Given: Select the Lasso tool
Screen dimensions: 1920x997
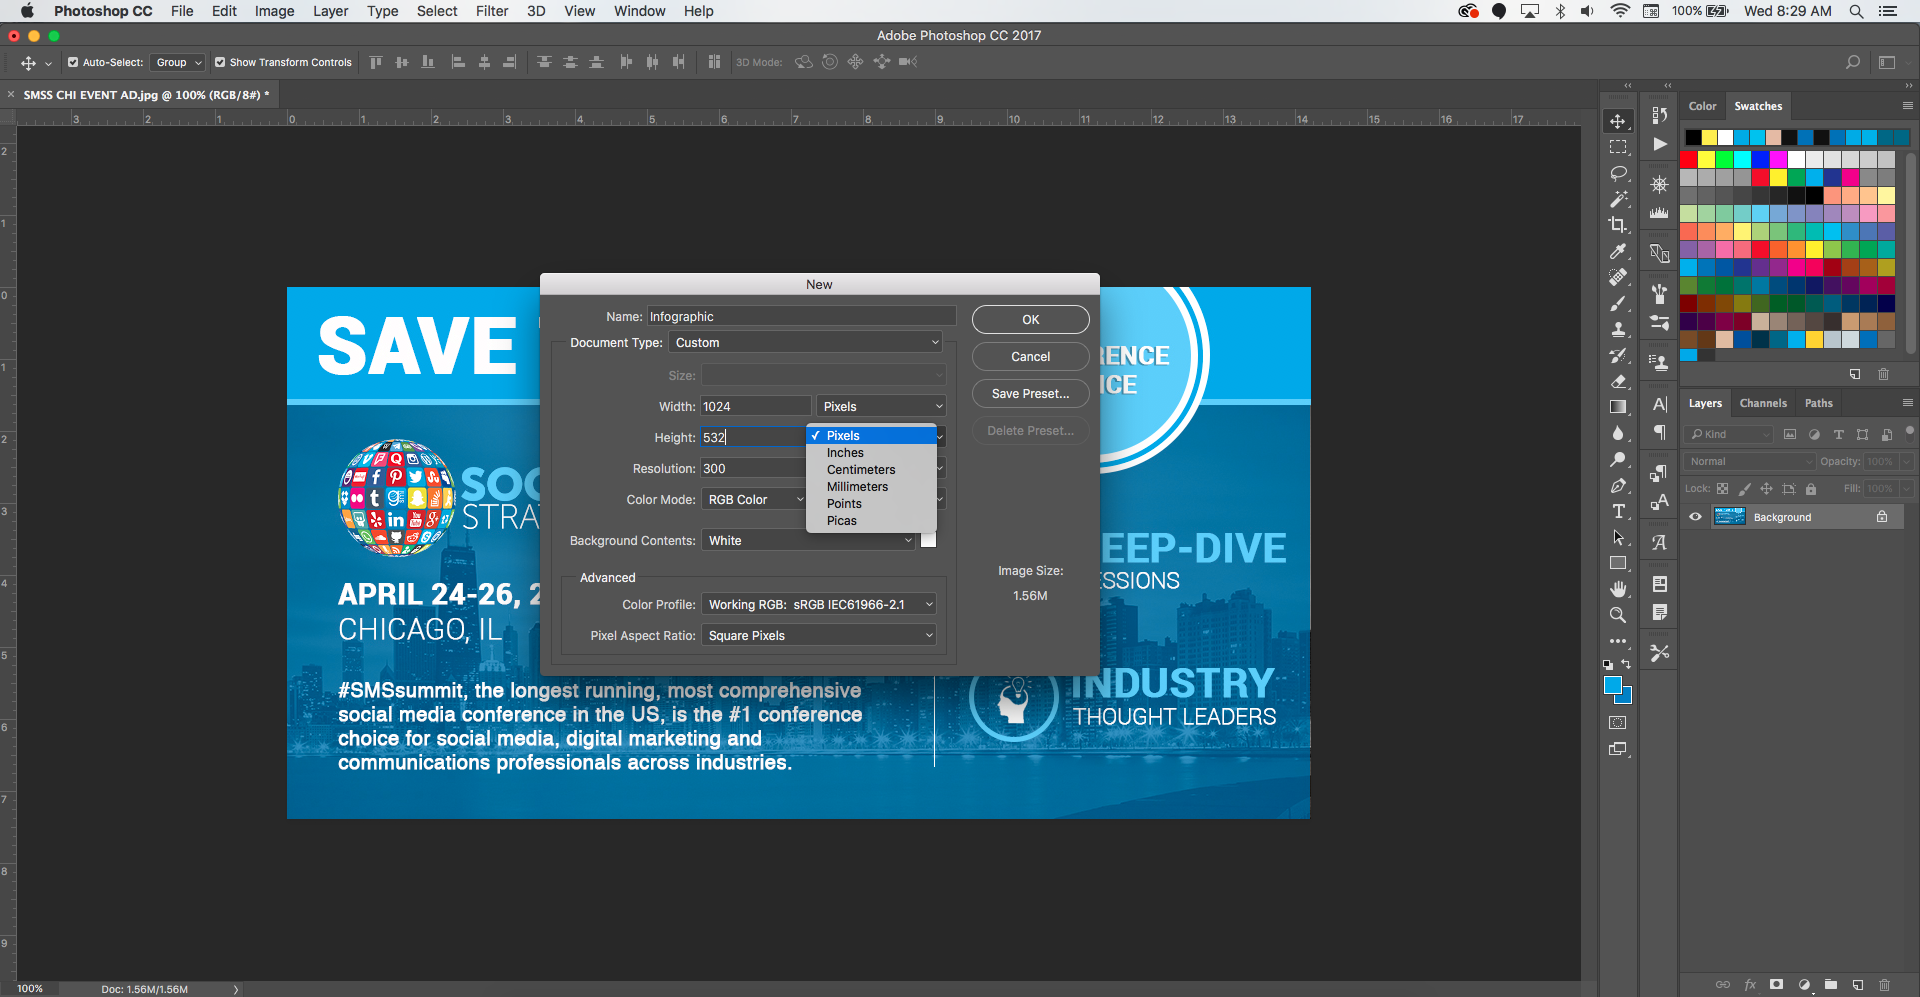Looking at the screenshot, I should coord(1618,173).
